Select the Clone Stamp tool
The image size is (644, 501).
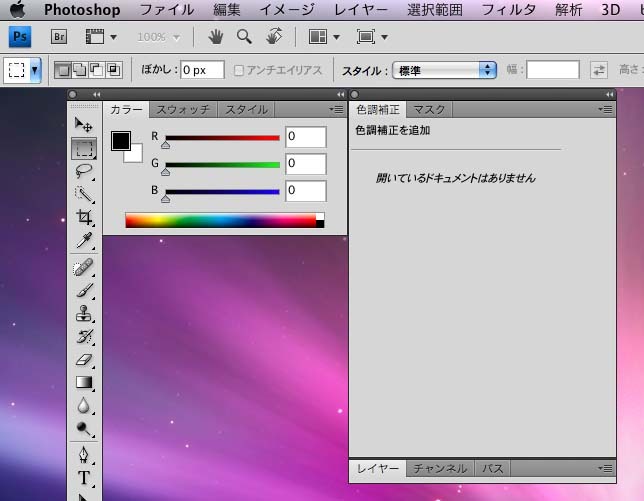tap(84, 313)
